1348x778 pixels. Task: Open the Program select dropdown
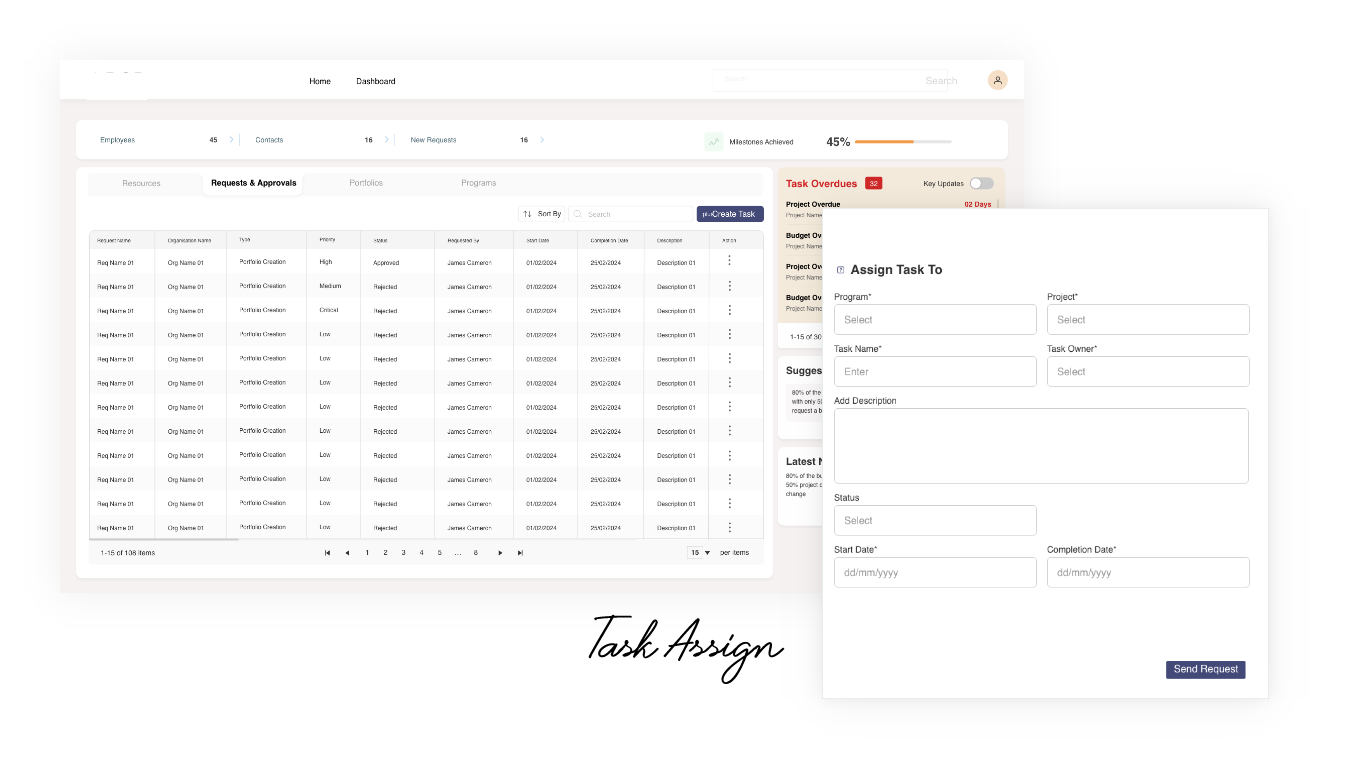click(935, 320)
